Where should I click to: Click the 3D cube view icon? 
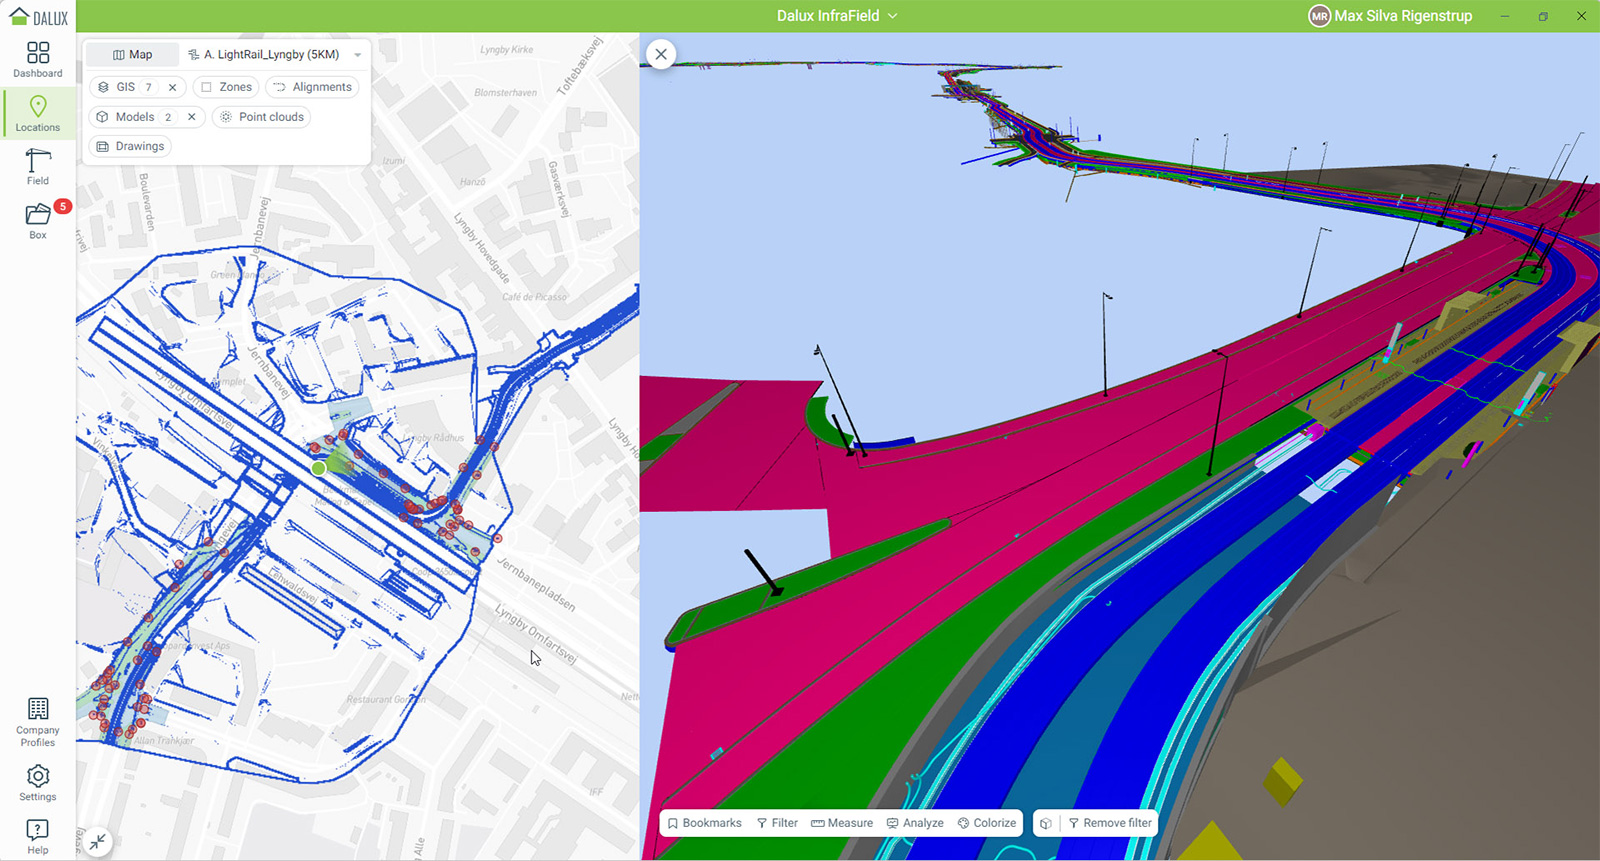click(x=1046, y=823)
